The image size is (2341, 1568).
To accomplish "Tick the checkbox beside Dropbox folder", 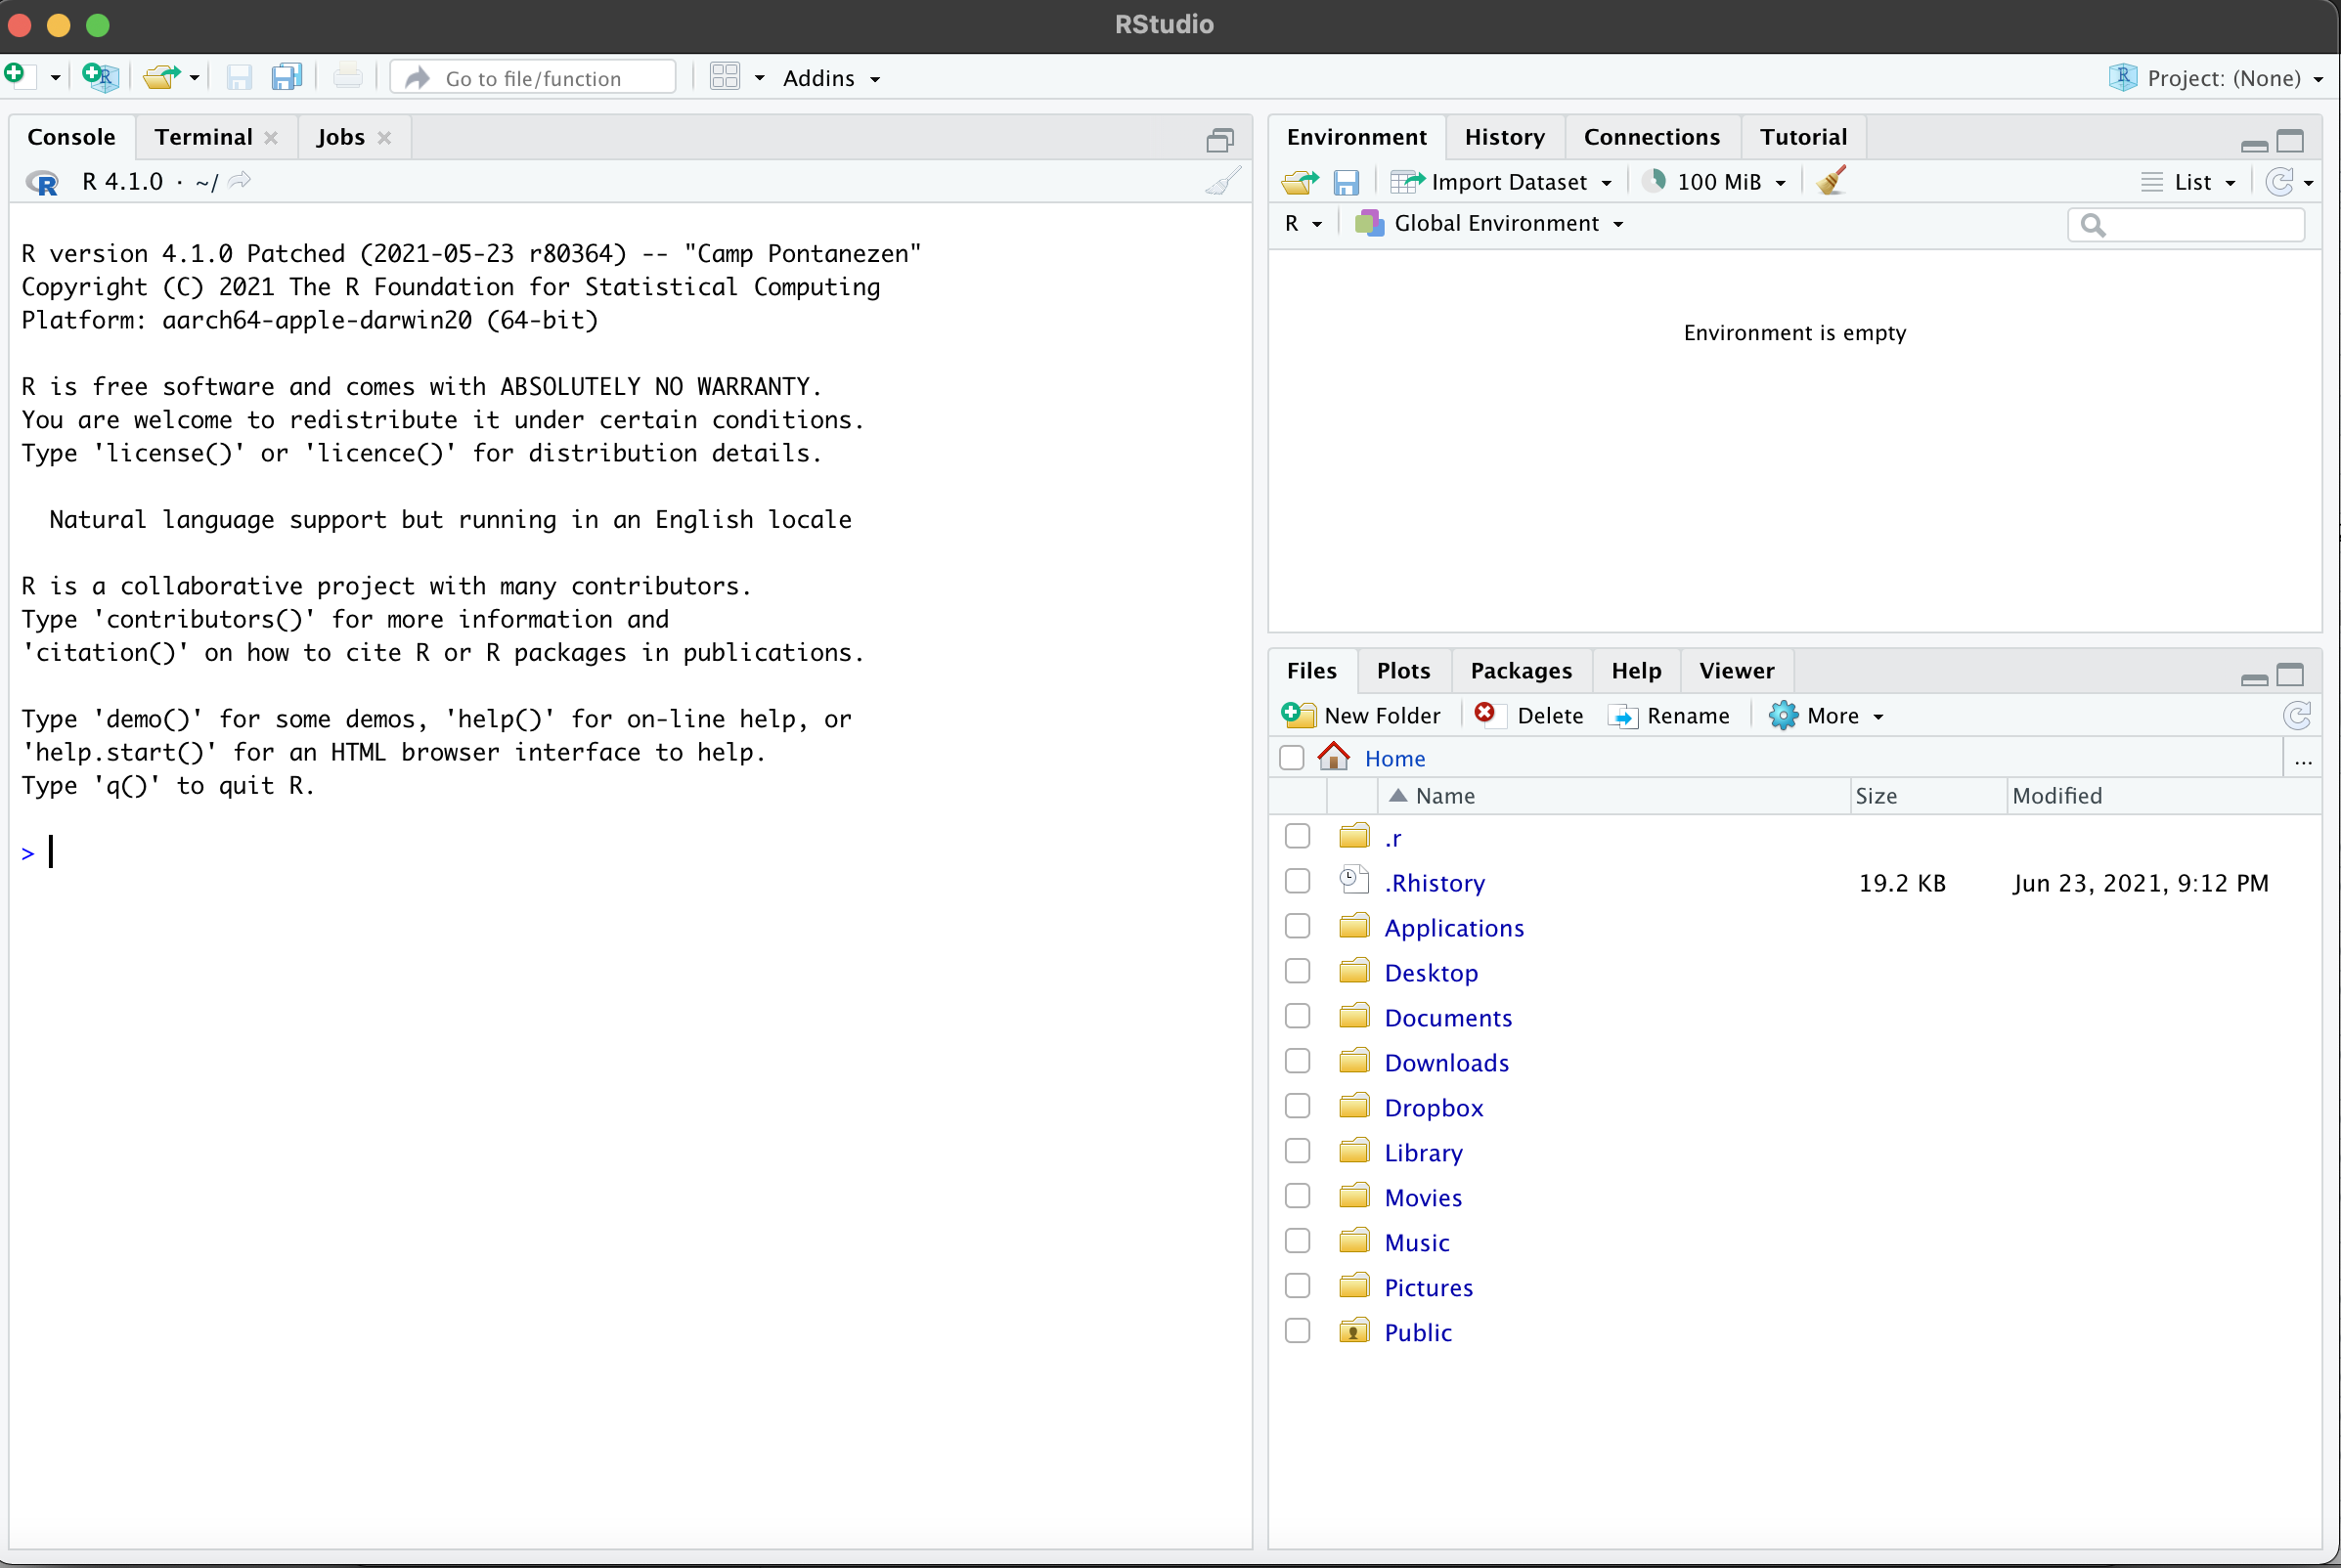I will tap(1297, 1106).
